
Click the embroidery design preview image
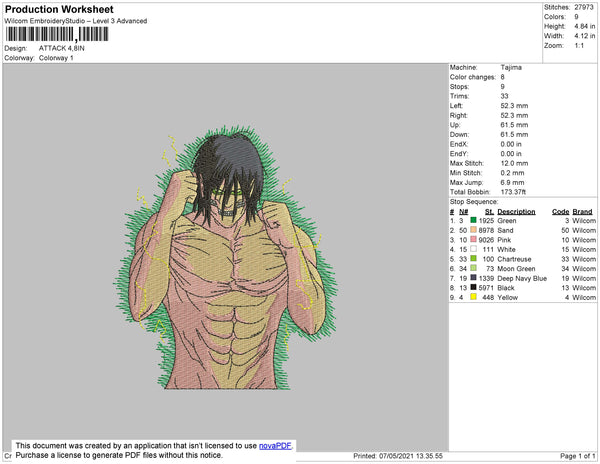pos(226,257)
